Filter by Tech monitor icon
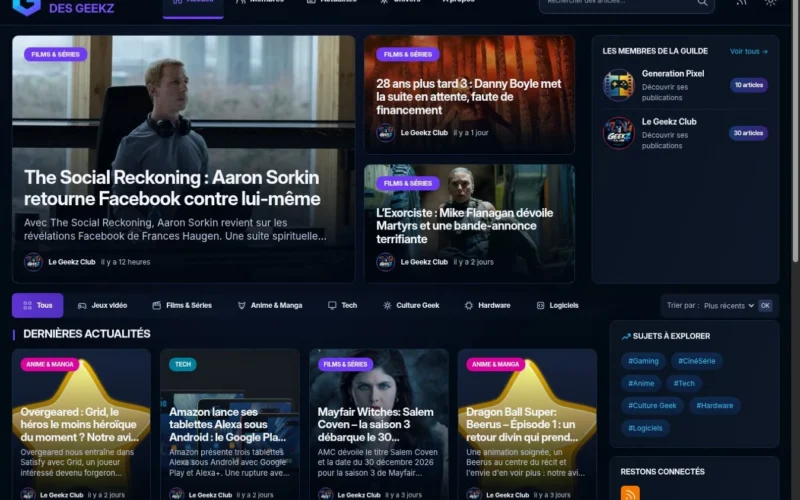This screenshot has height=500, width=800. [x=342, y=305]
